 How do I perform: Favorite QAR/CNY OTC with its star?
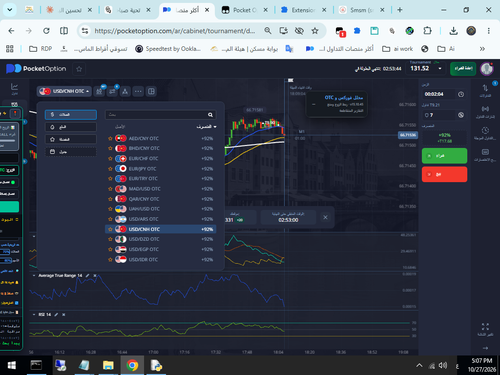pyautogui.click(x=110, y=199)
